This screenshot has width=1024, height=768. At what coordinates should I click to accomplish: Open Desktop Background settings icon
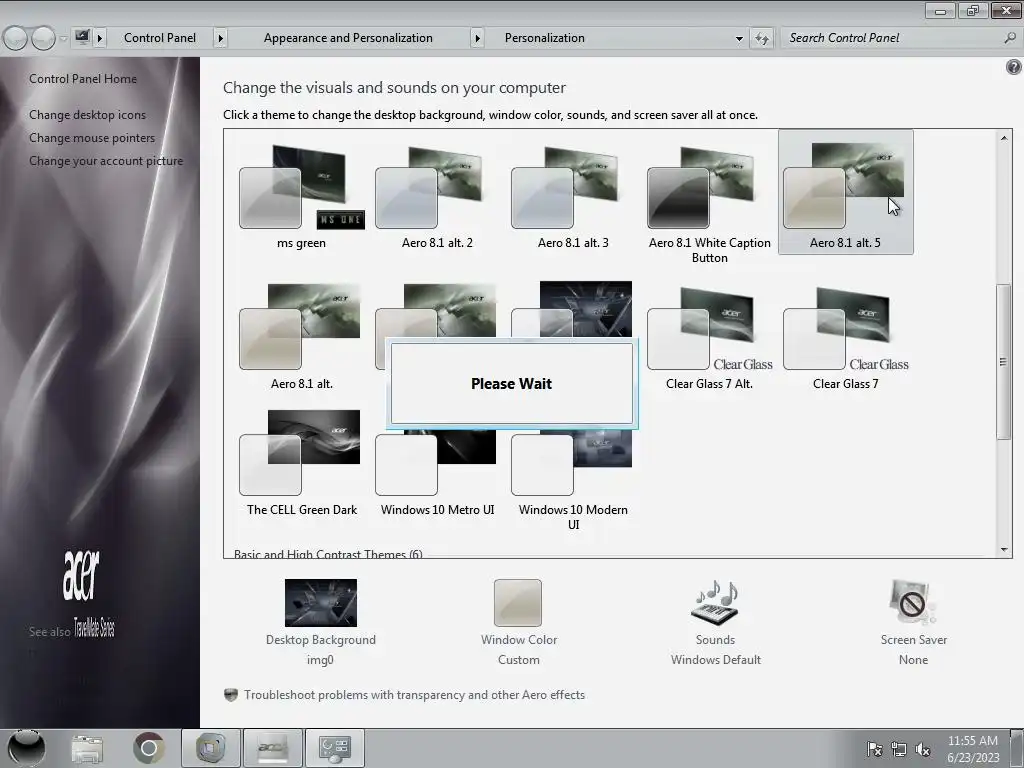click(321, 603)
